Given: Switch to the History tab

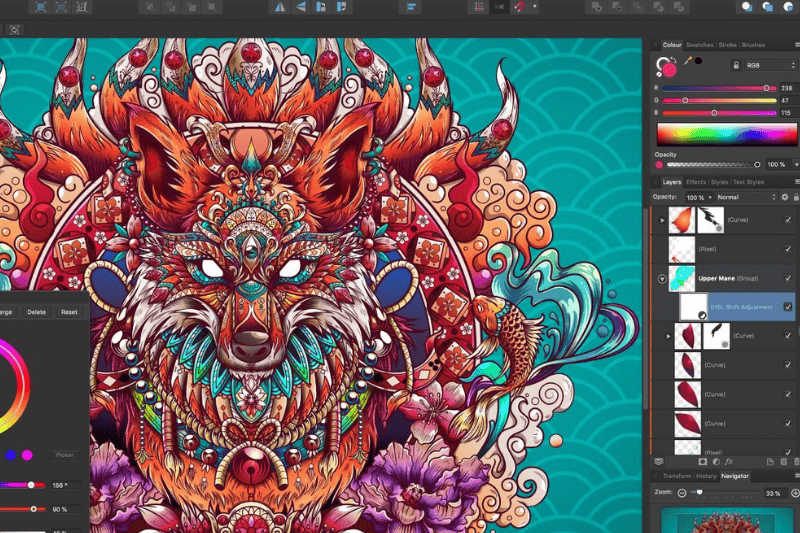Looking at the screenshot, I should (706, 476).
